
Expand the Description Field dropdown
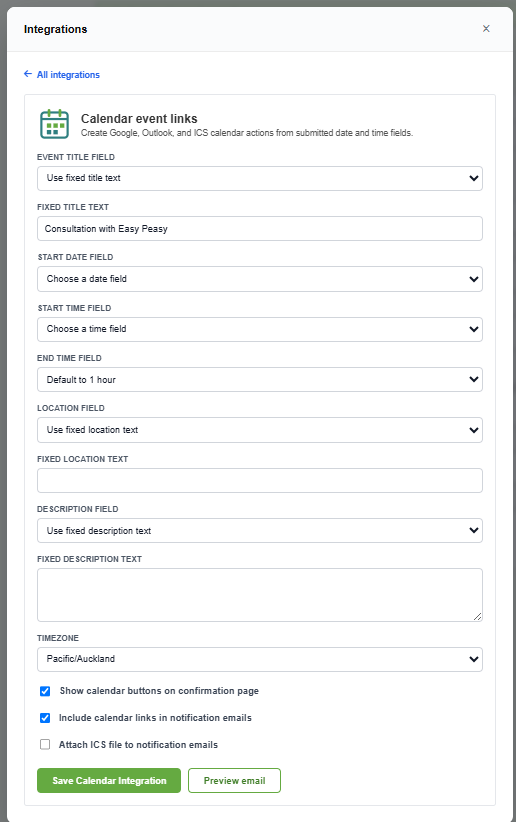point(260,531)
